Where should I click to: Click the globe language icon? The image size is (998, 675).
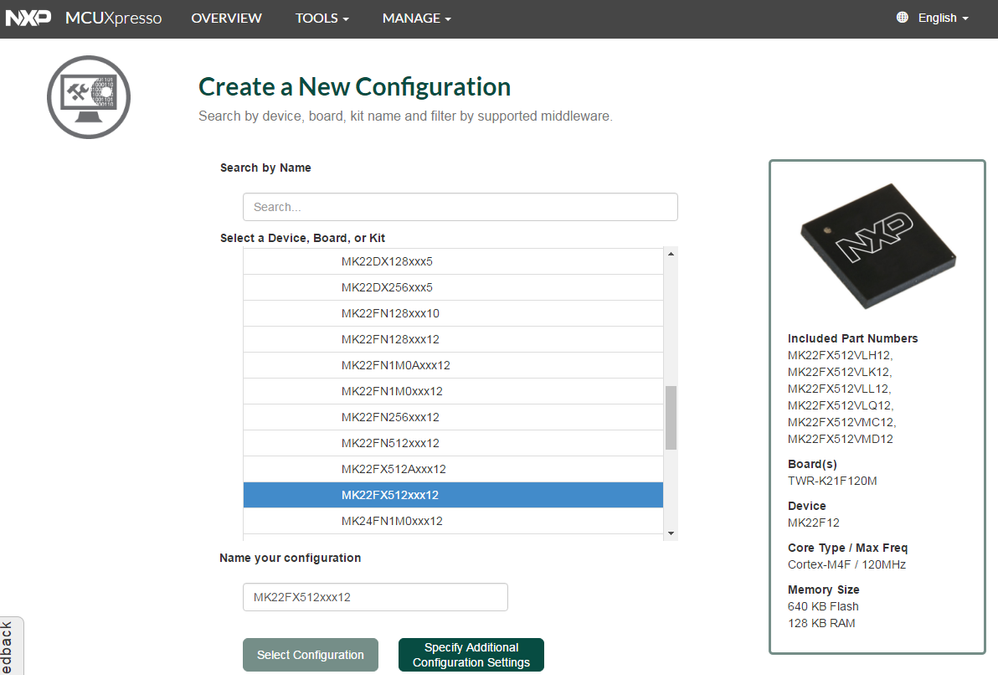903,18
